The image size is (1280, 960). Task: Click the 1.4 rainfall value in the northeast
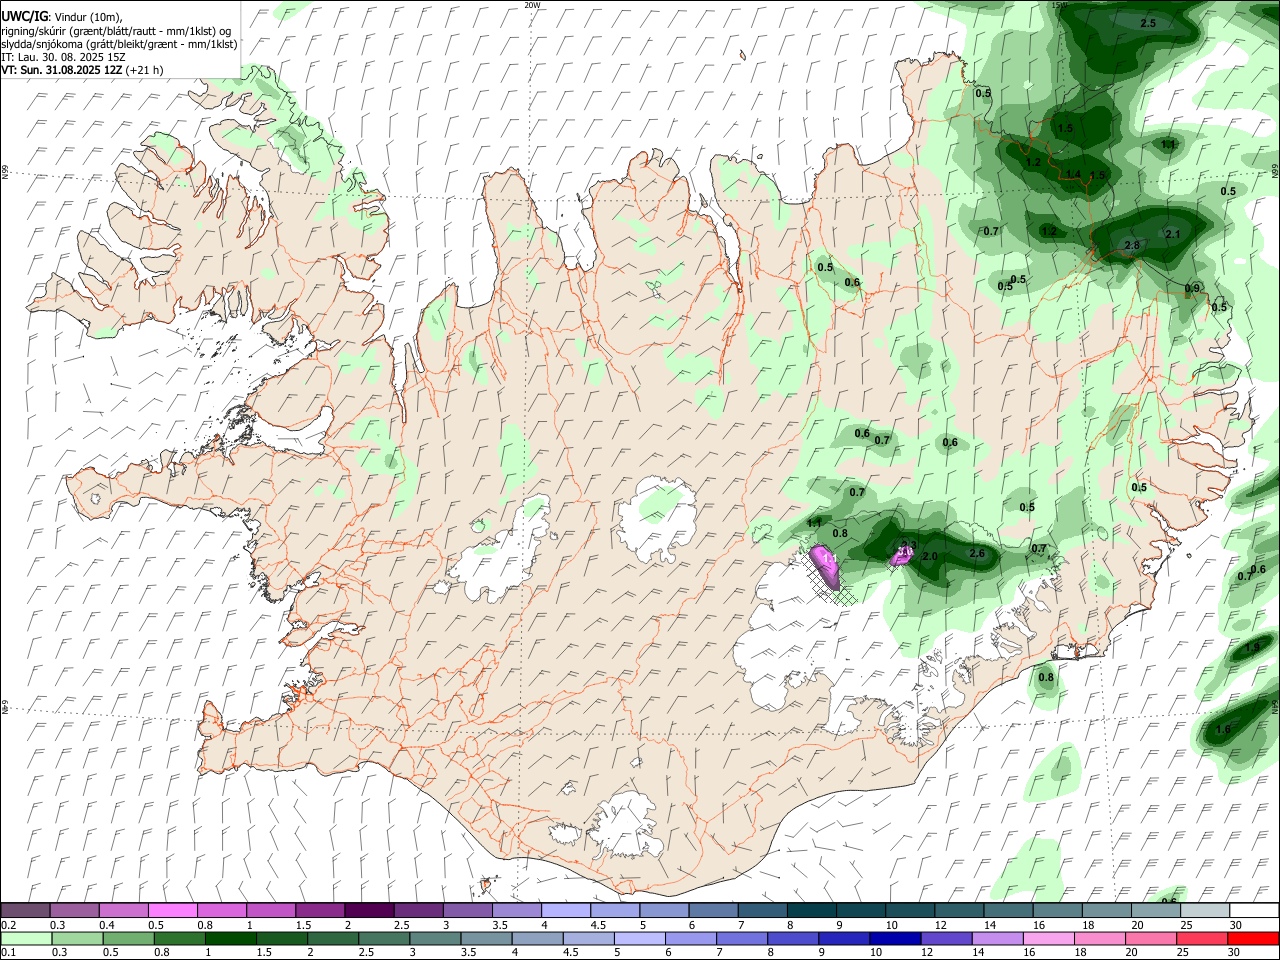1073,174
